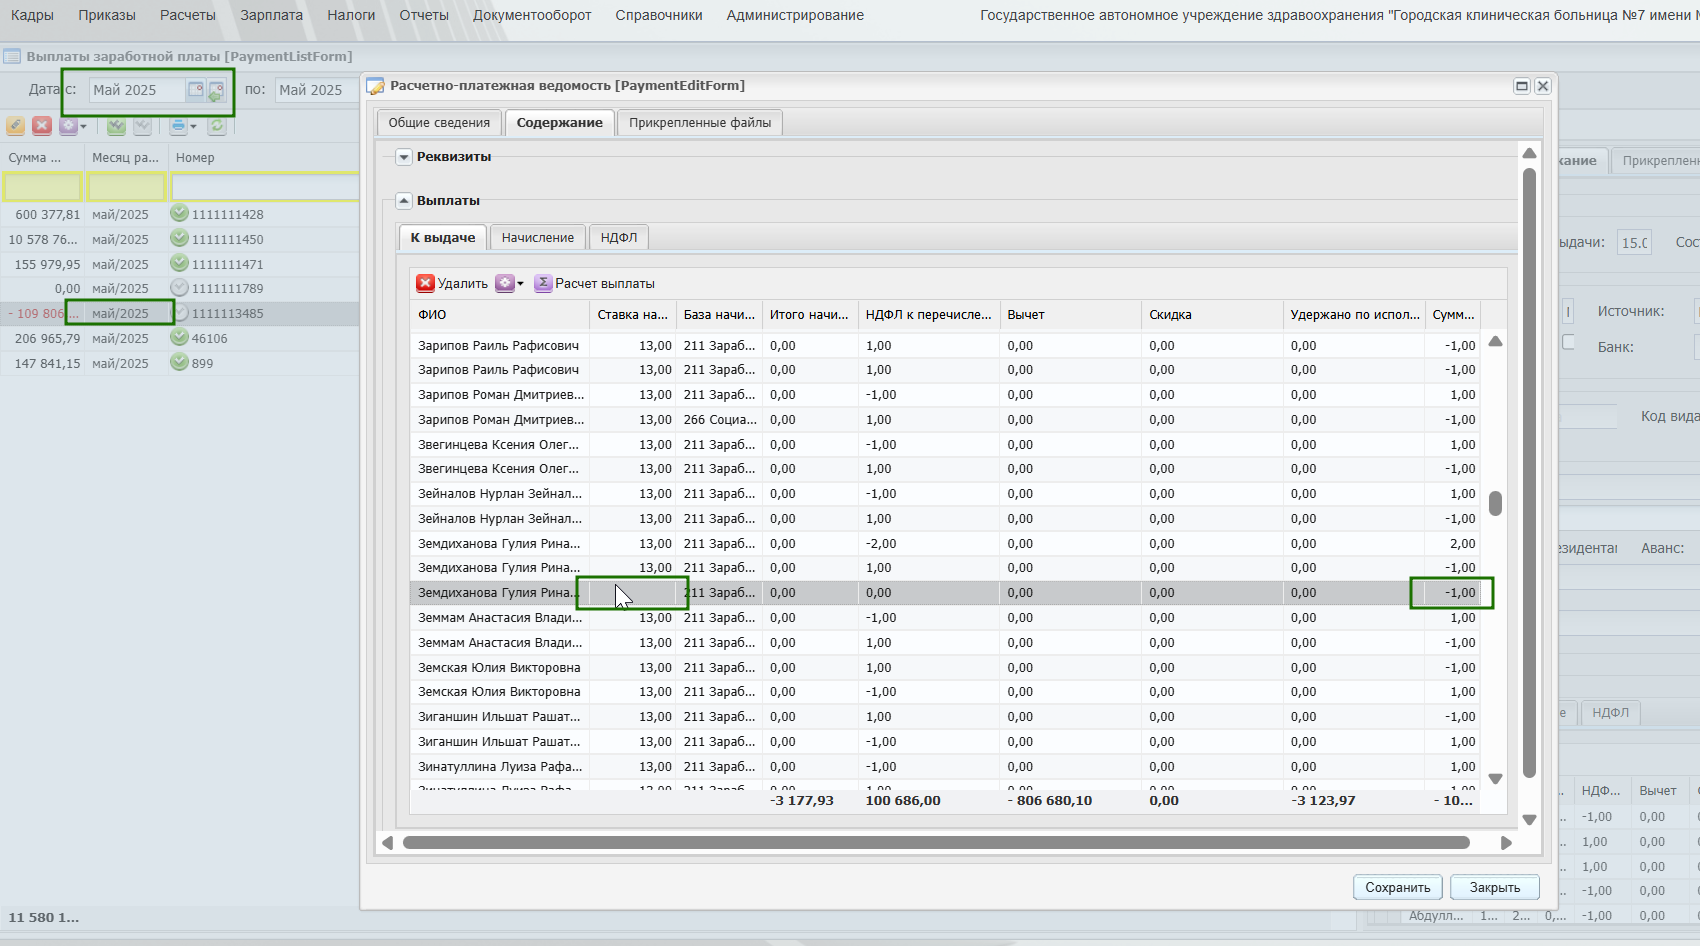Open dropdown arrow next to printer icon

tap(193, 127)
